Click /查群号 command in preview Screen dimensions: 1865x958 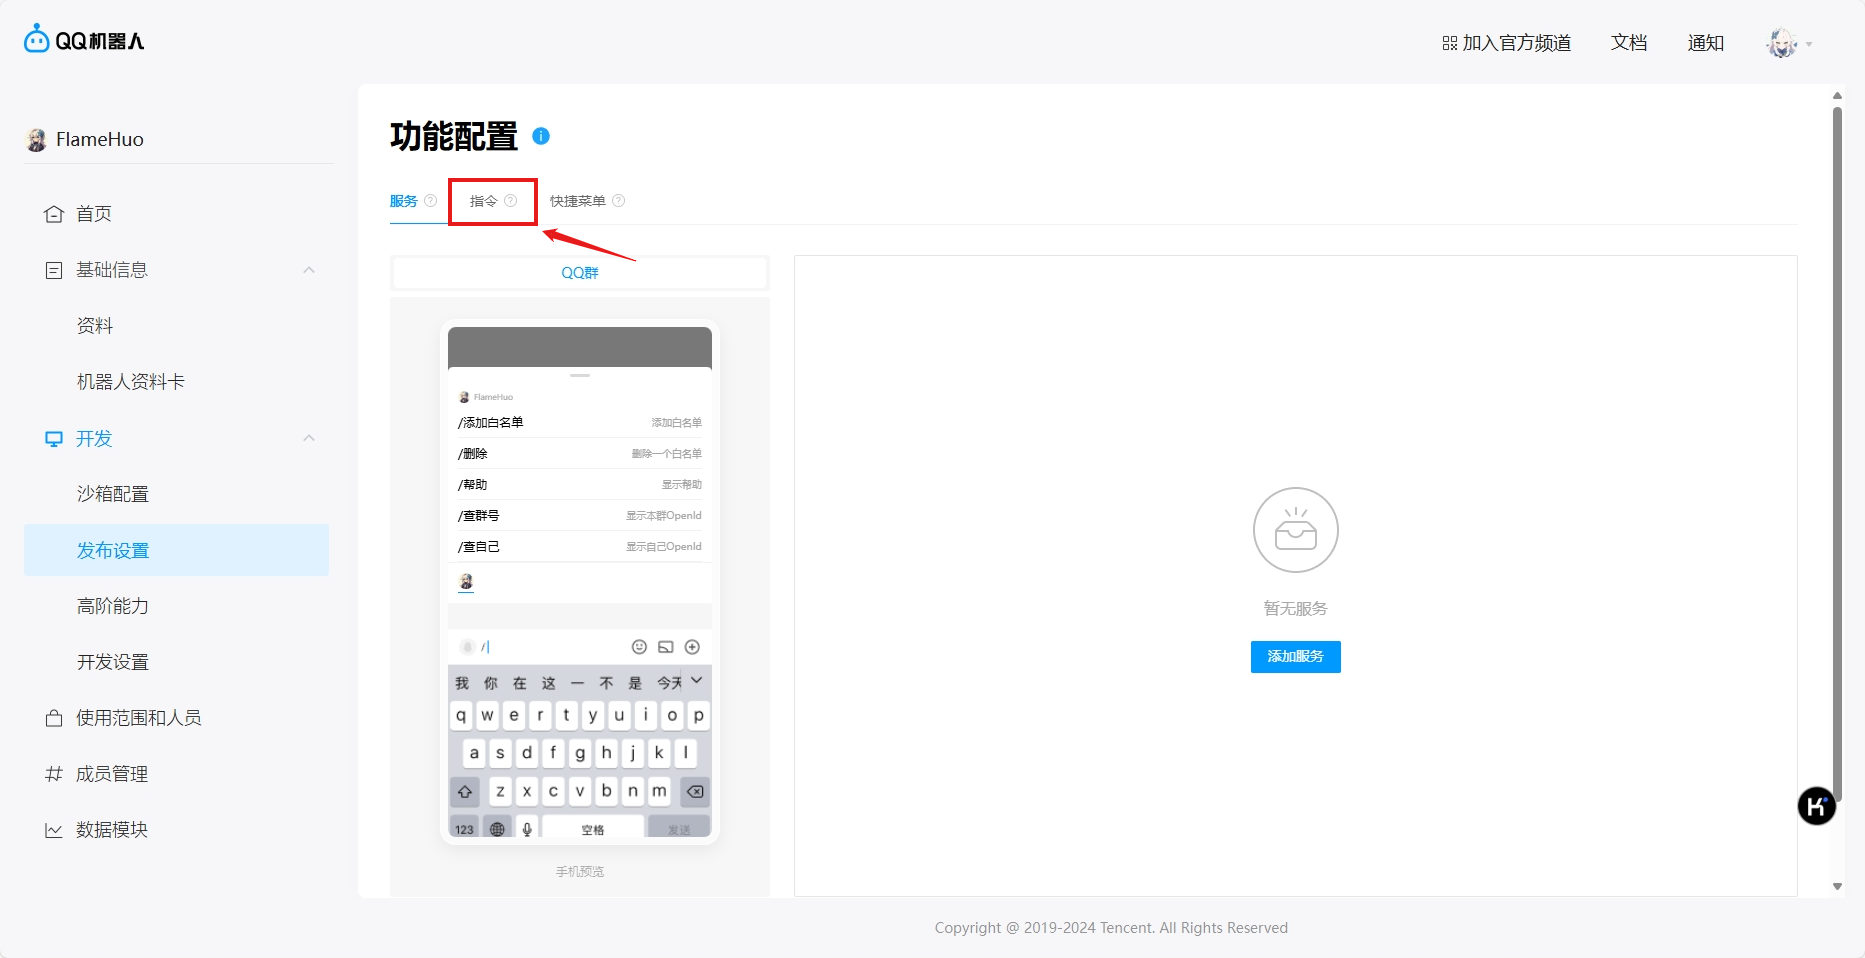pyautogui.click(x=580, y=516)
